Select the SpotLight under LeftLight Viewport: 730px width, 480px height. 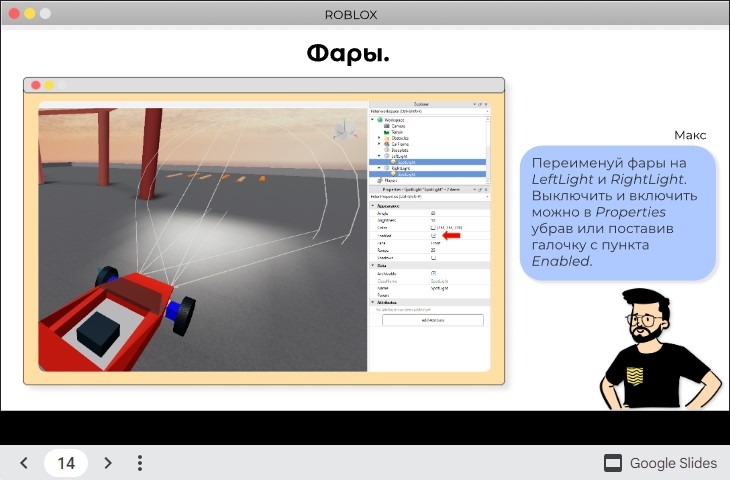click(x=427, y=162)
